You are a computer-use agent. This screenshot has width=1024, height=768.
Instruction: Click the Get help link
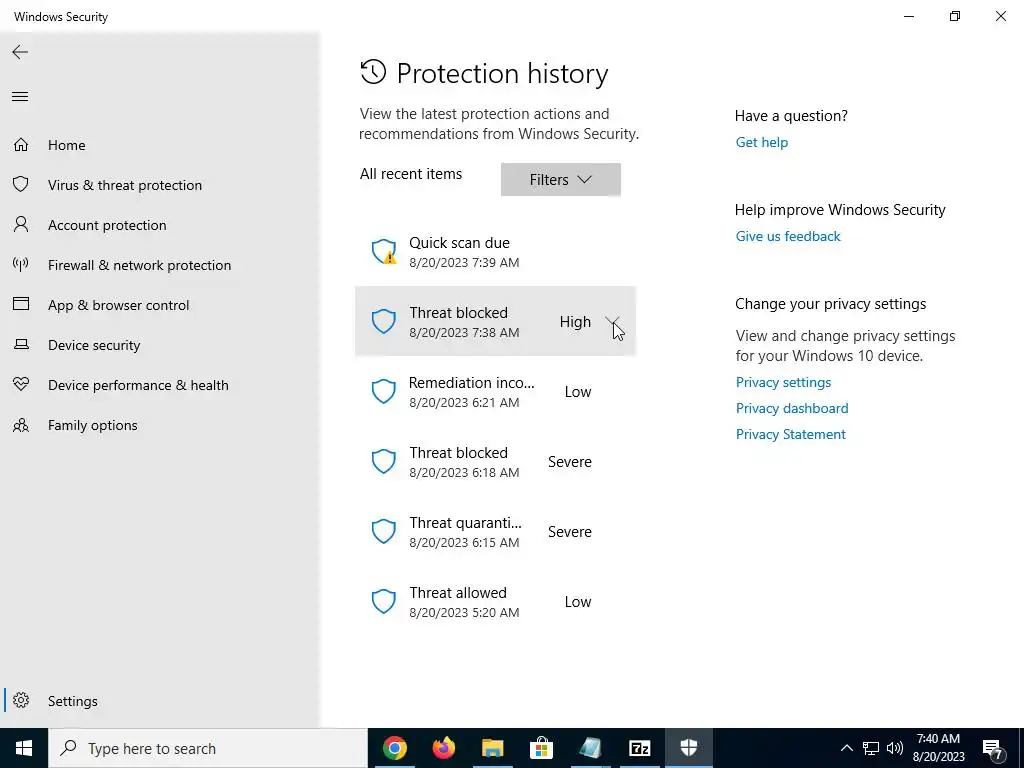[761, 142]
